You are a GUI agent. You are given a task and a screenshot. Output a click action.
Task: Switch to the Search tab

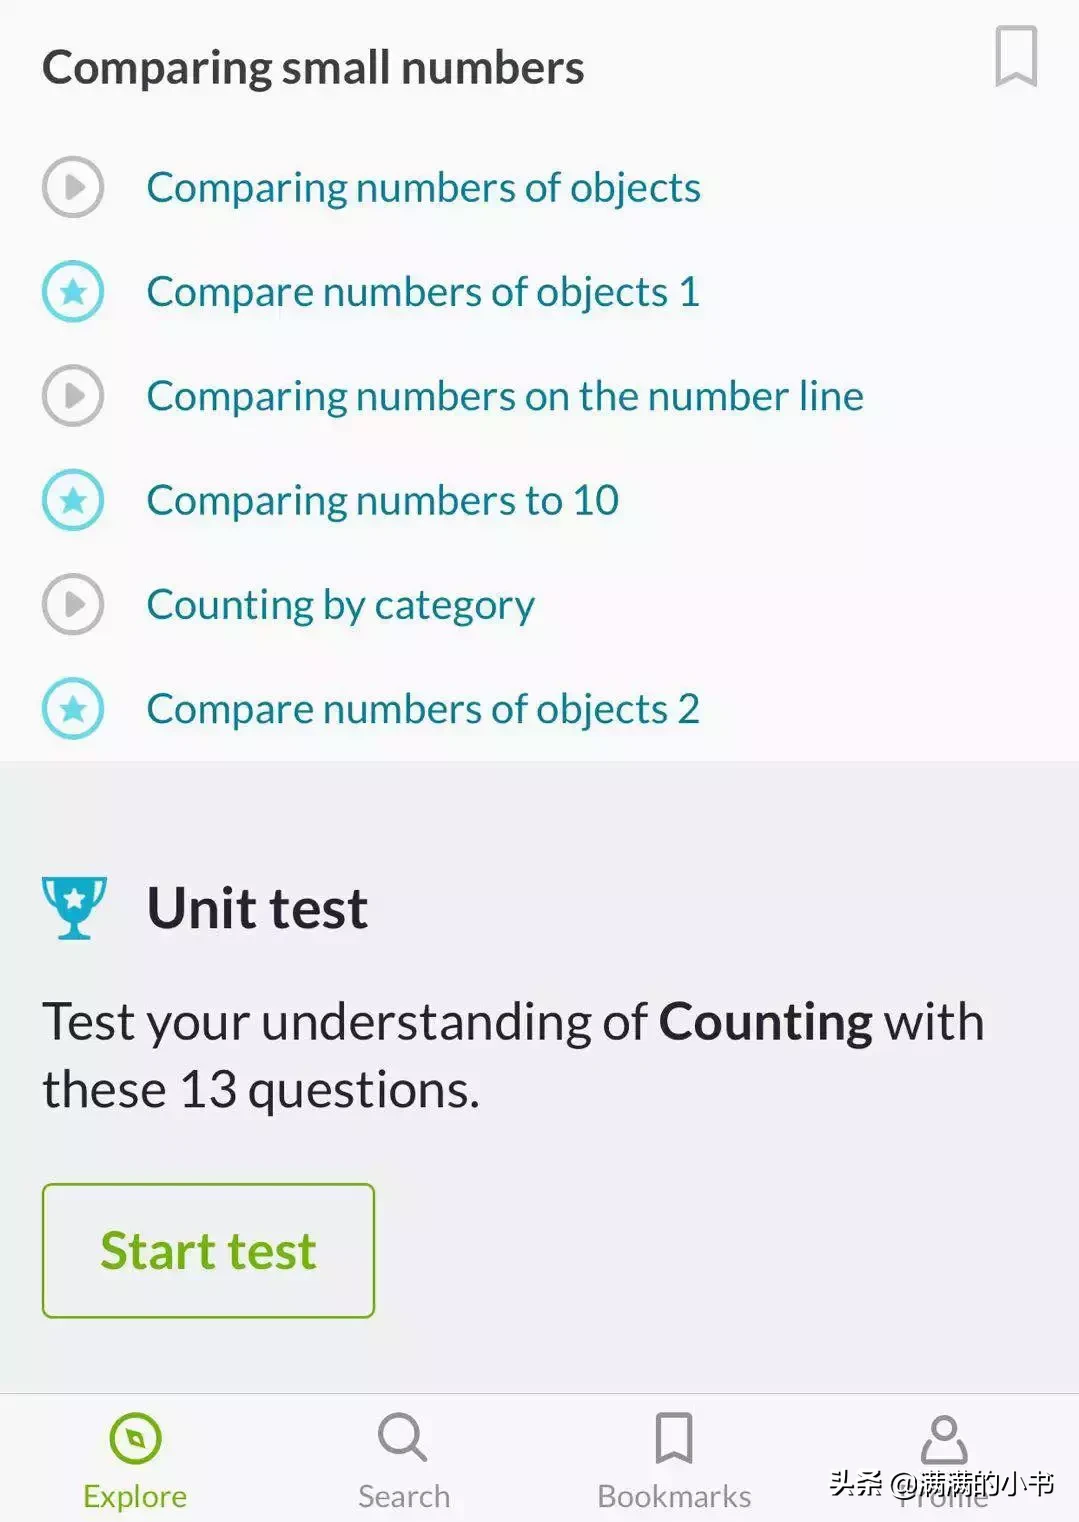coord(404,1460)
